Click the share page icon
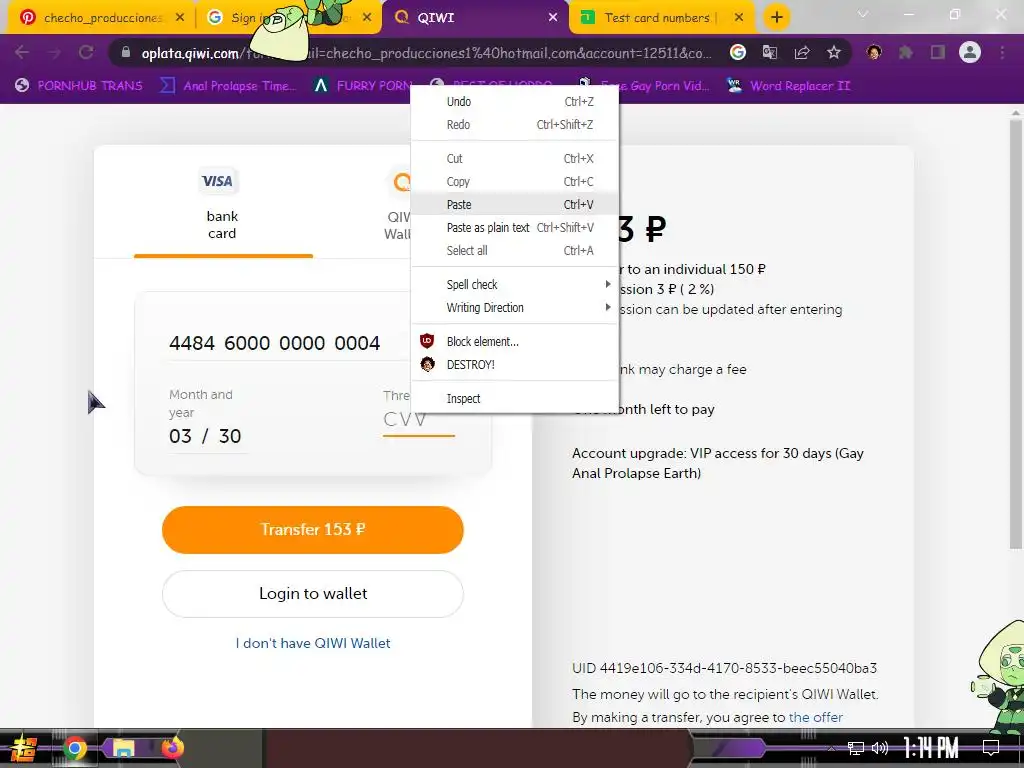The width and height of the screenshot is (1024, 768). point(802,52)
